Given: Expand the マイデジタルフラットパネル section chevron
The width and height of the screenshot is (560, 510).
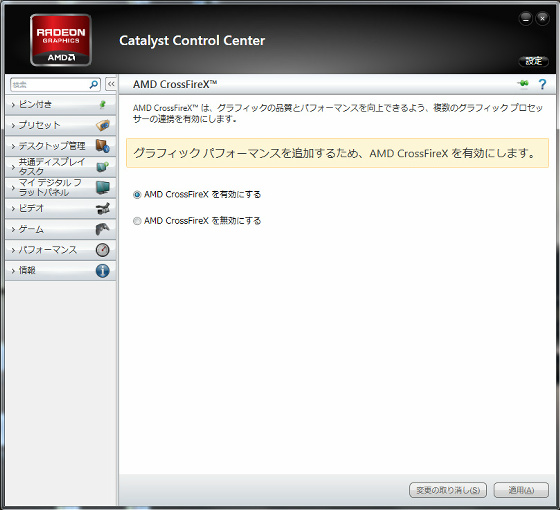Looking at the screenshot, I should (13, 188).
